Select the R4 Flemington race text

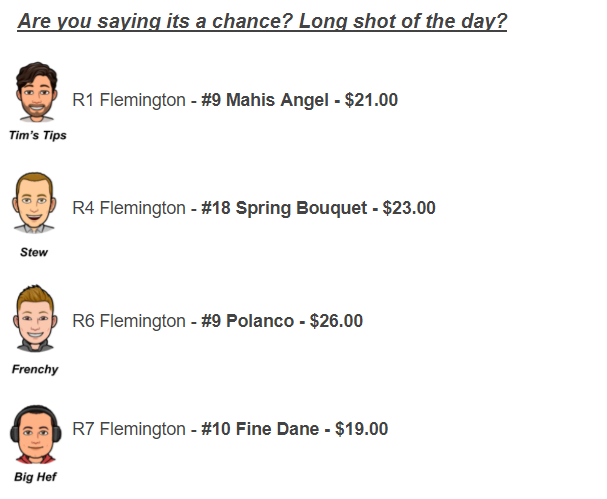pos(129,208)
